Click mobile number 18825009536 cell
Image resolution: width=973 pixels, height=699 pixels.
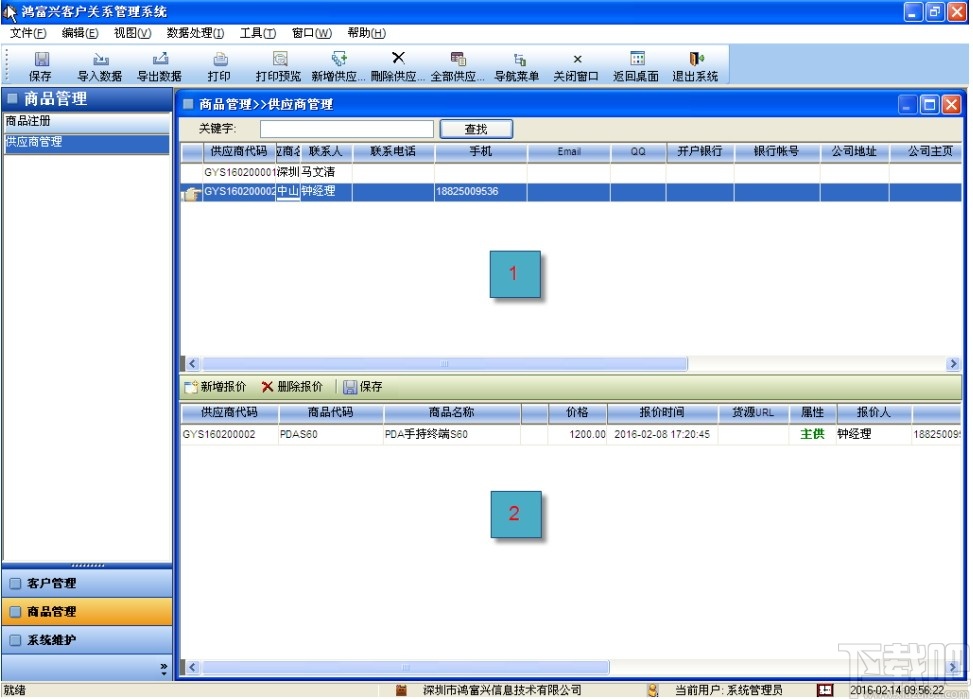point(481,191)
